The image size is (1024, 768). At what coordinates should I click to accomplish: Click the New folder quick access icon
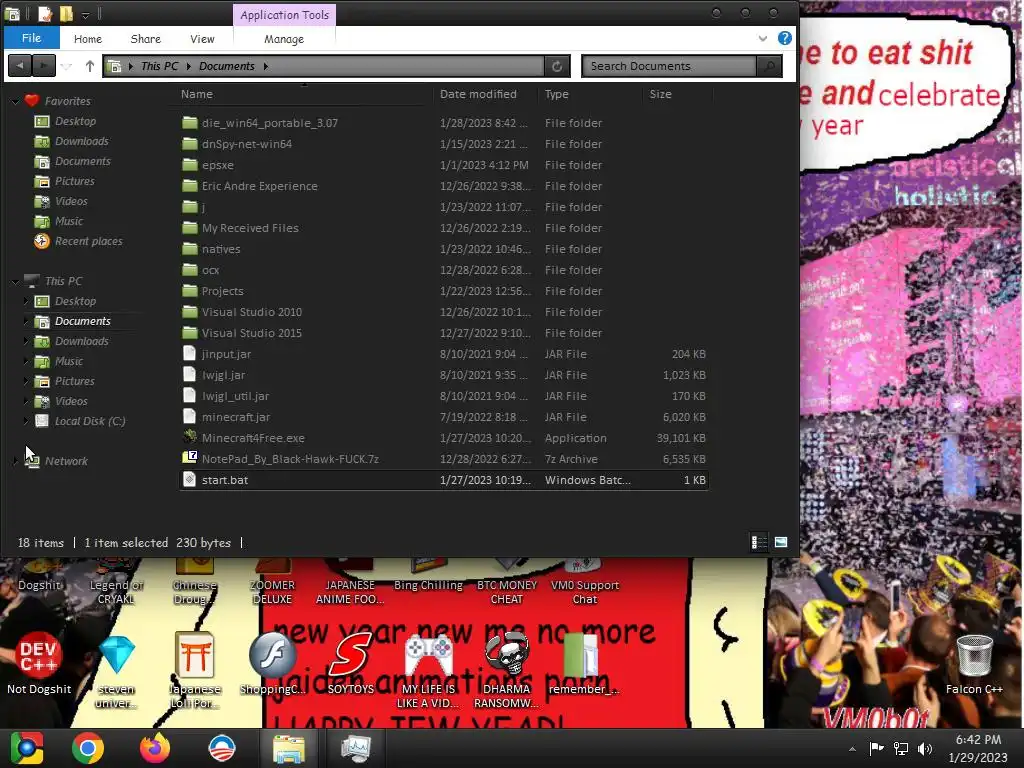pyautogui.click(x=66, y=14)
